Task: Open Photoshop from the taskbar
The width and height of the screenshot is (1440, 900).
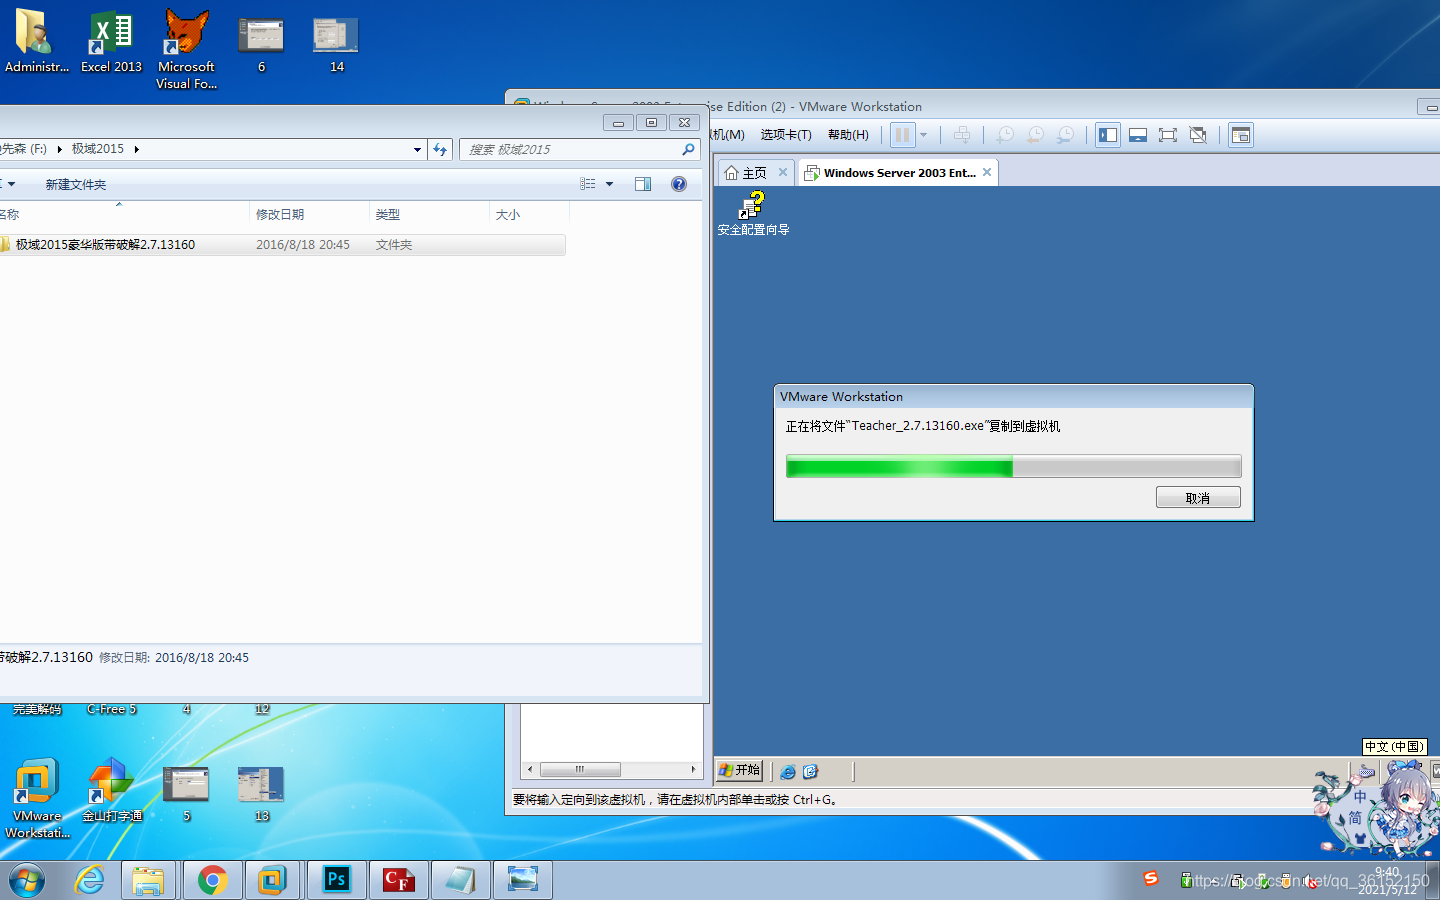Action: click(x=337, y=880)
